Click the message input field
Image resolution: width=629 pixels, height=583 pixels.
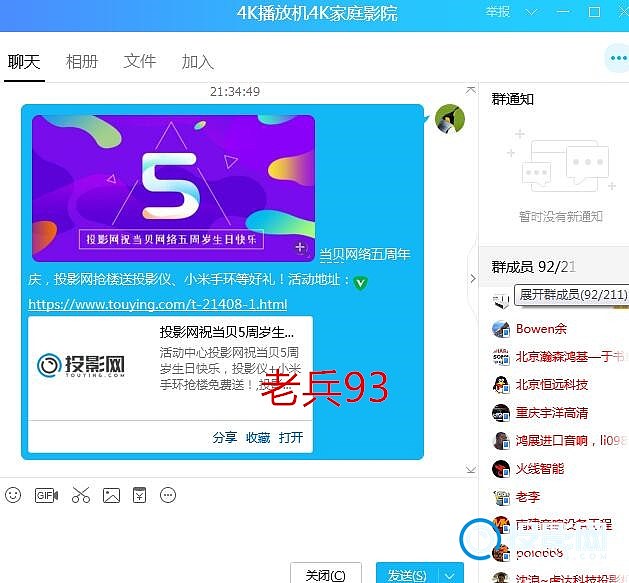(x=237, y=532)
